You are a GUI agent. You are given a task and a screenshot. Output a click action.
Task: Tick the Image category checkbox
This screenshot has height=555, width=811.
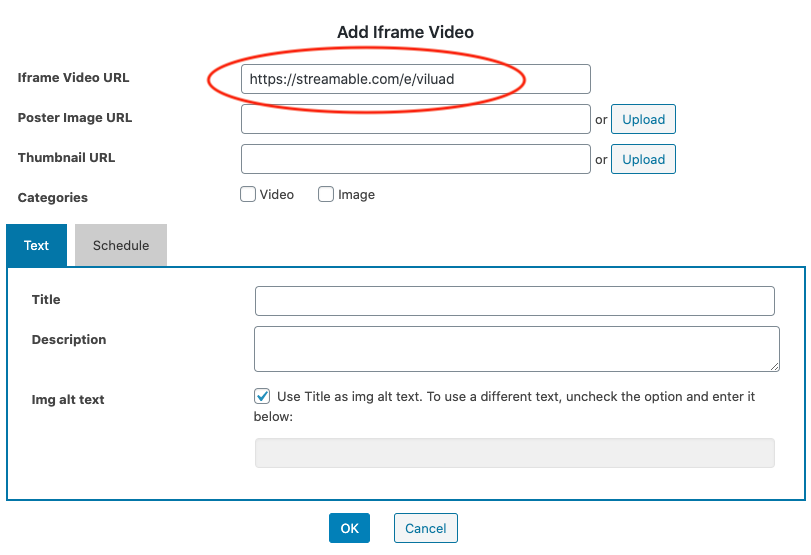coord(326,195)
